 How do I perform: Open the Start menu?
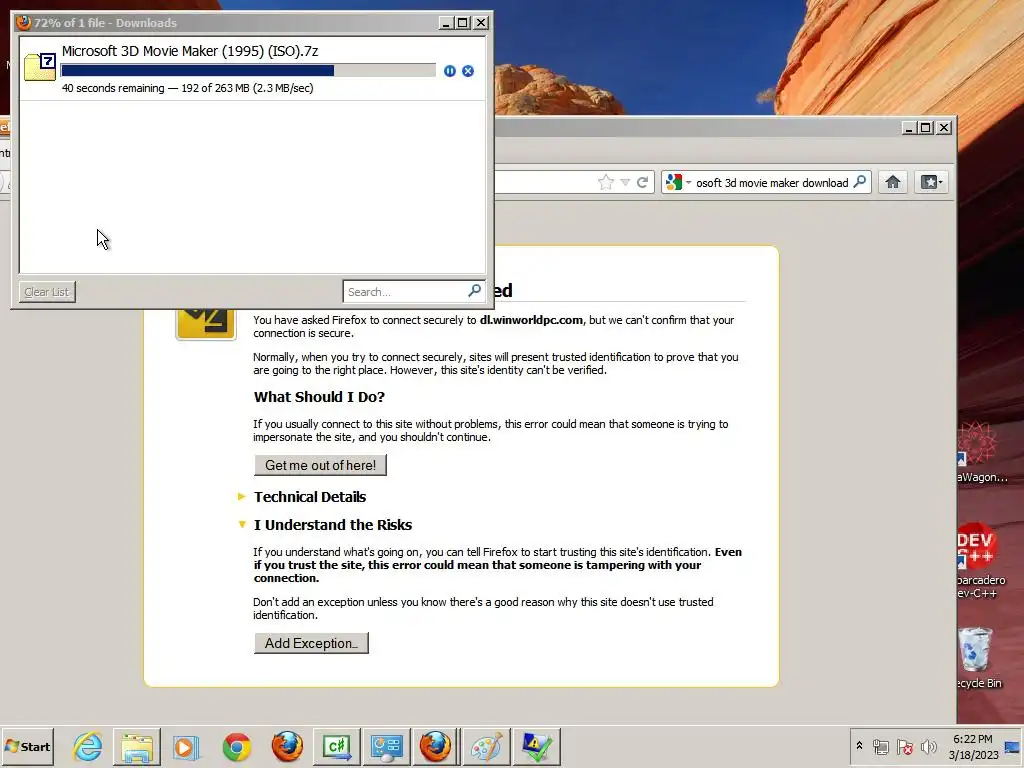tap(27, 746)
